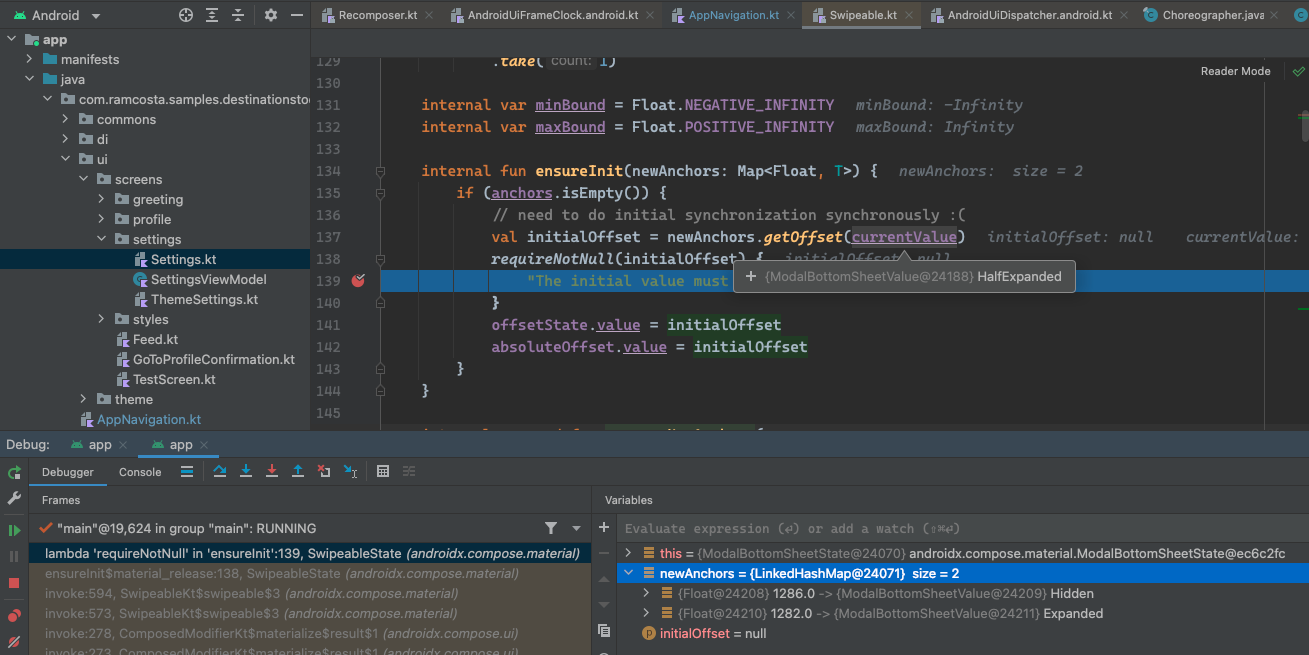Toggle Mute Breakpoints in debug sidebar

coord(14,641)
